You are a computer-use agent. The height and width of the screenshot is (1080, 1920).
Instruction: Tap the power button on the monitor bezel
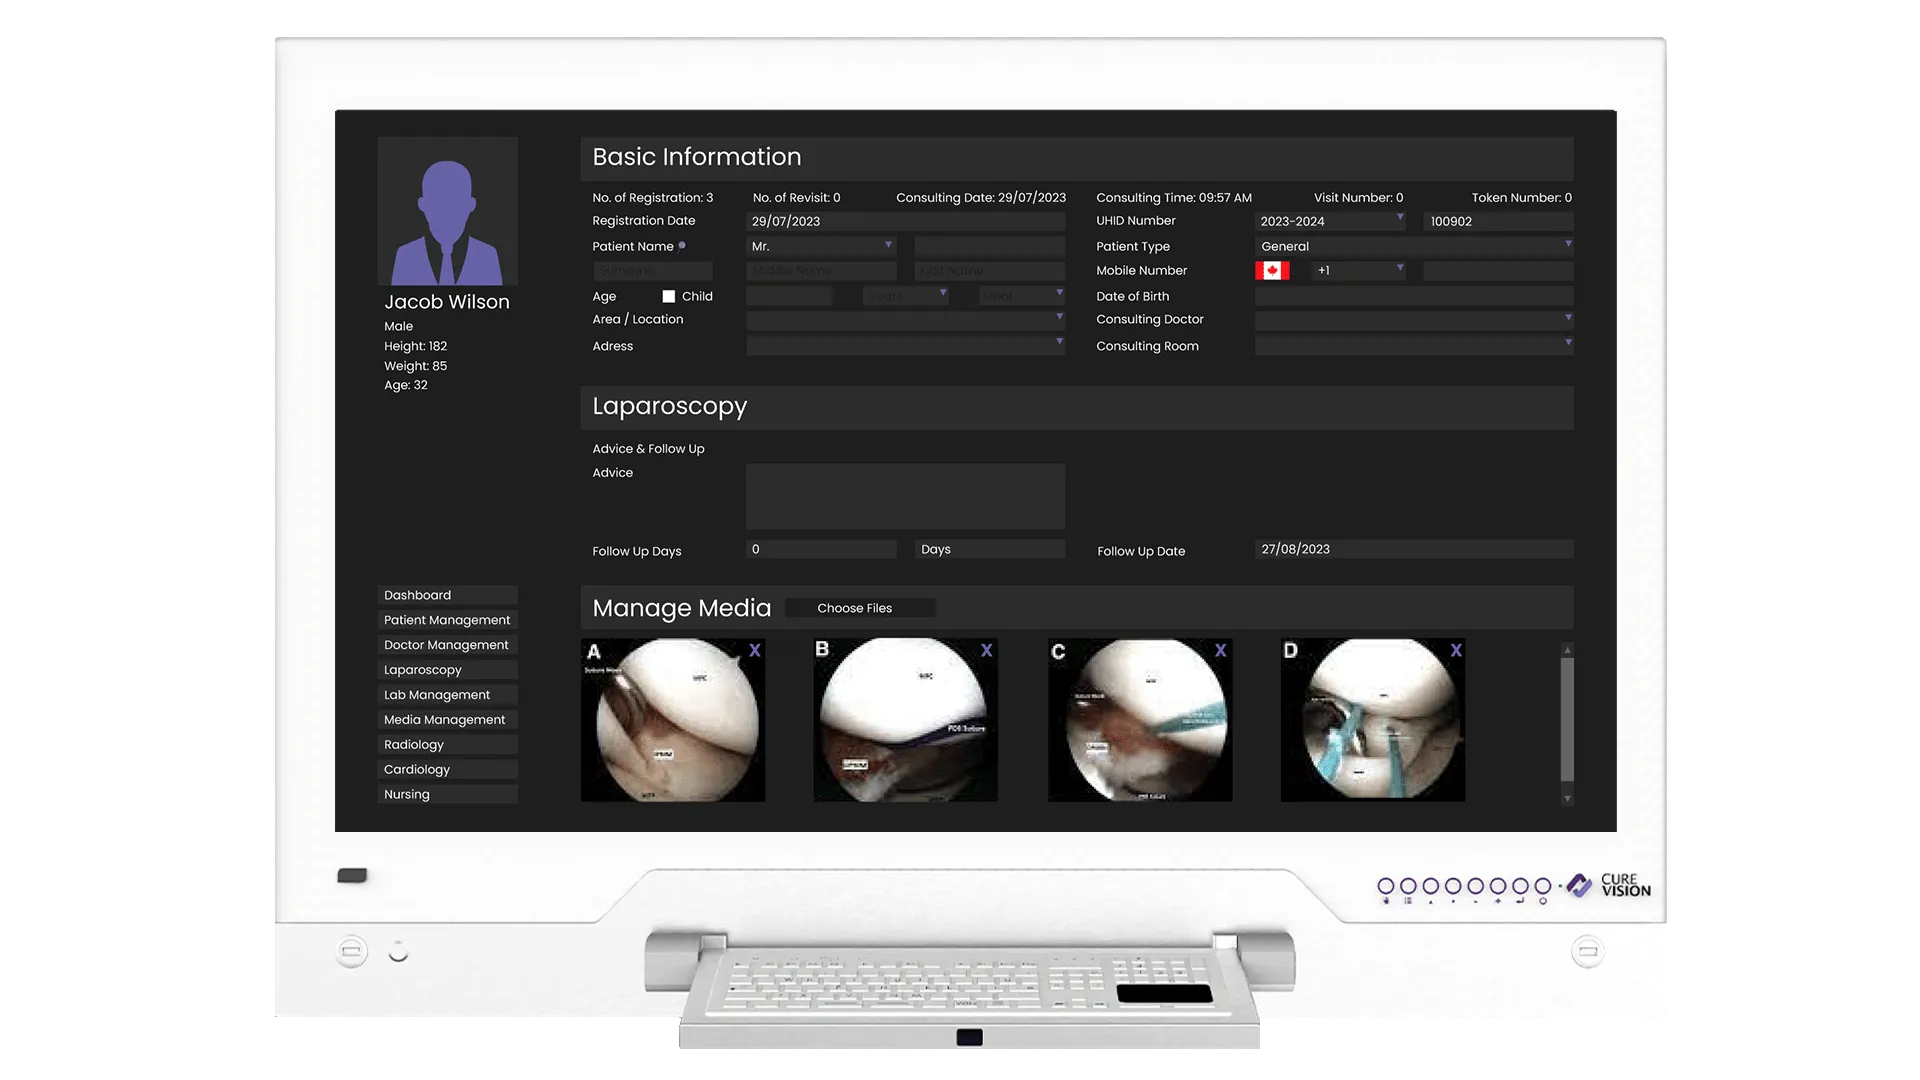[x=1543, y=886]
